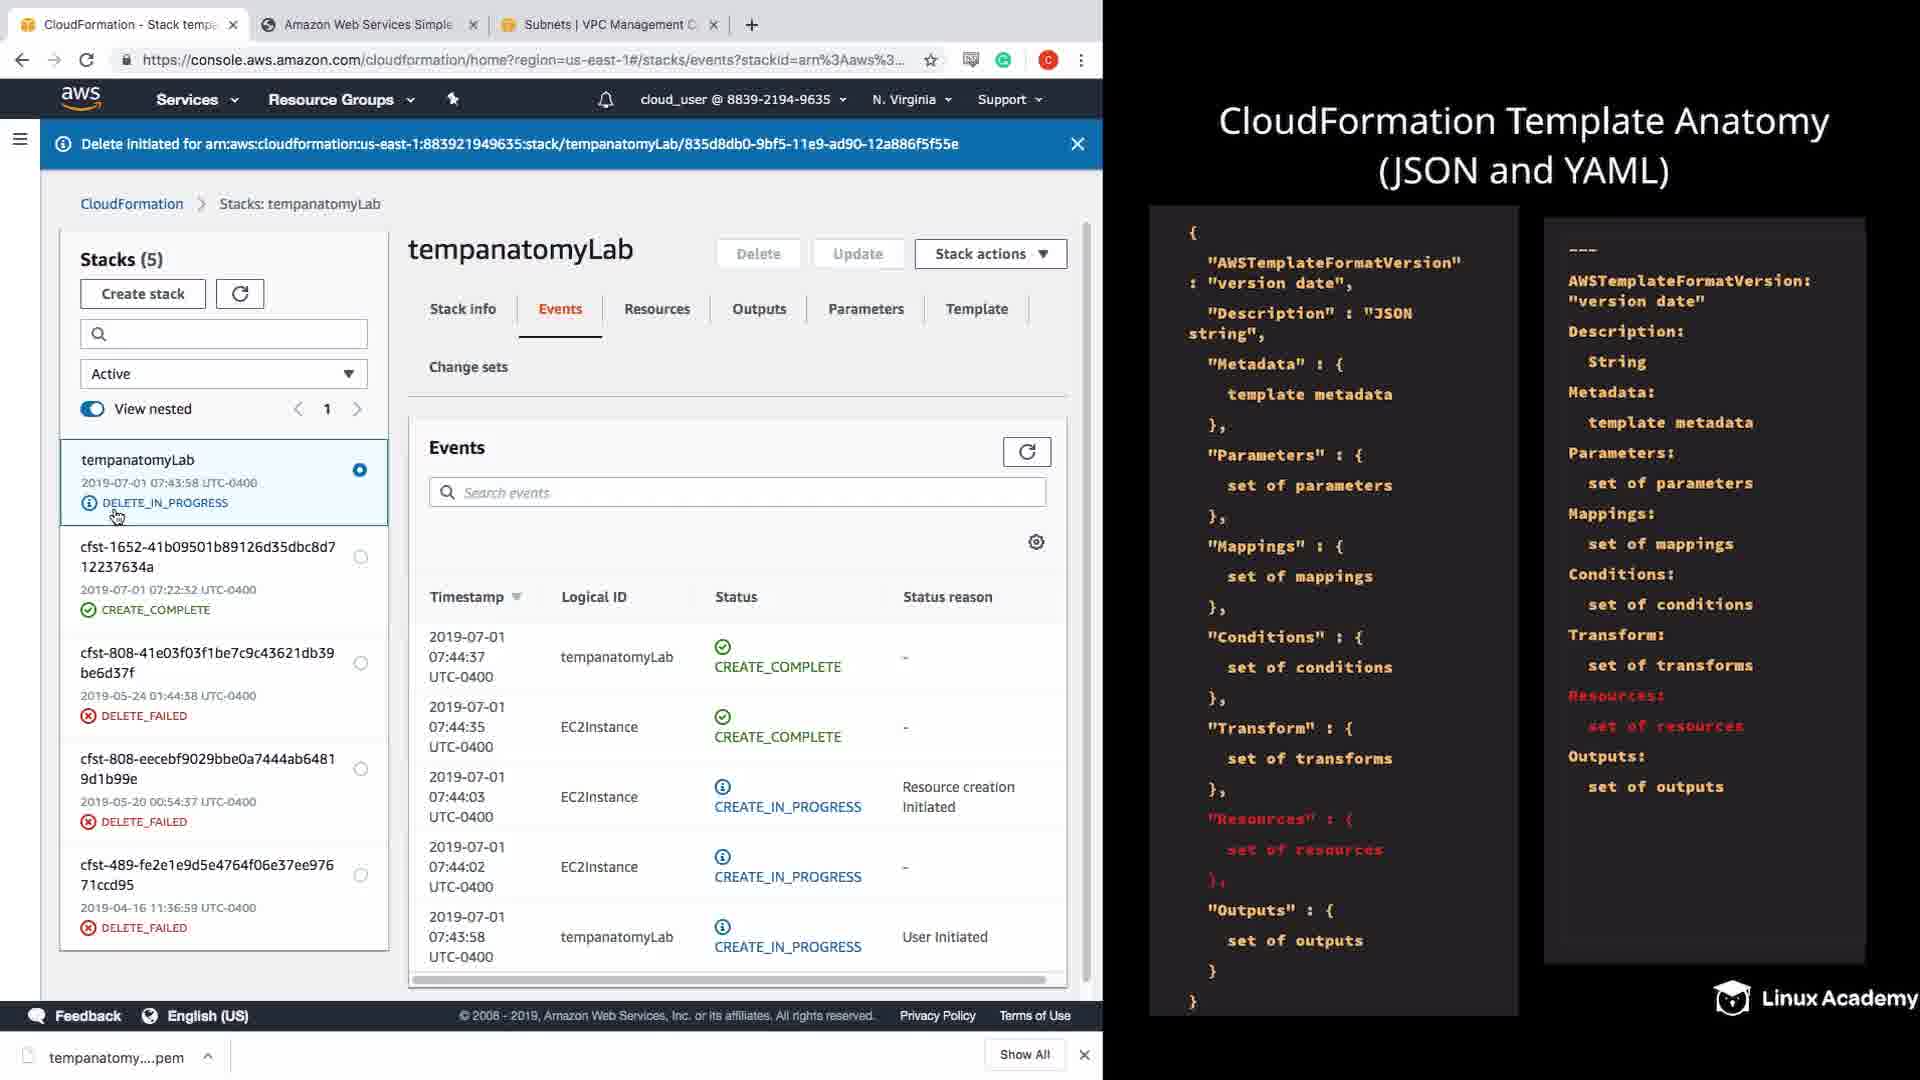Select the cfst-1652 stack radio button

click(x=361, y=557)
